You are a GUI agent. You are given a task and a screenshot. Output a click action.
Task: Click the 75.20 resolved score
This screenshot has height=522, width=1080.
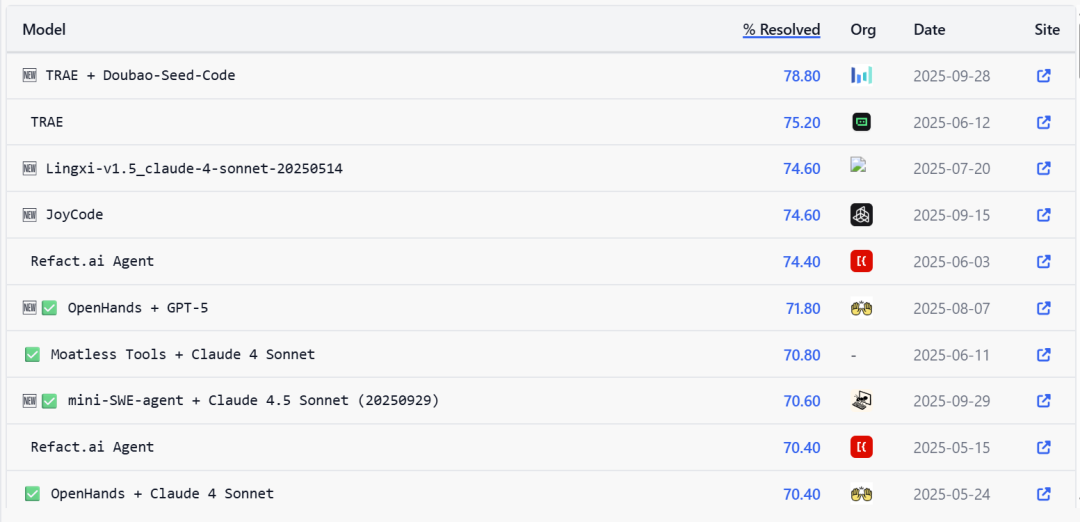(x=802, y=123)
